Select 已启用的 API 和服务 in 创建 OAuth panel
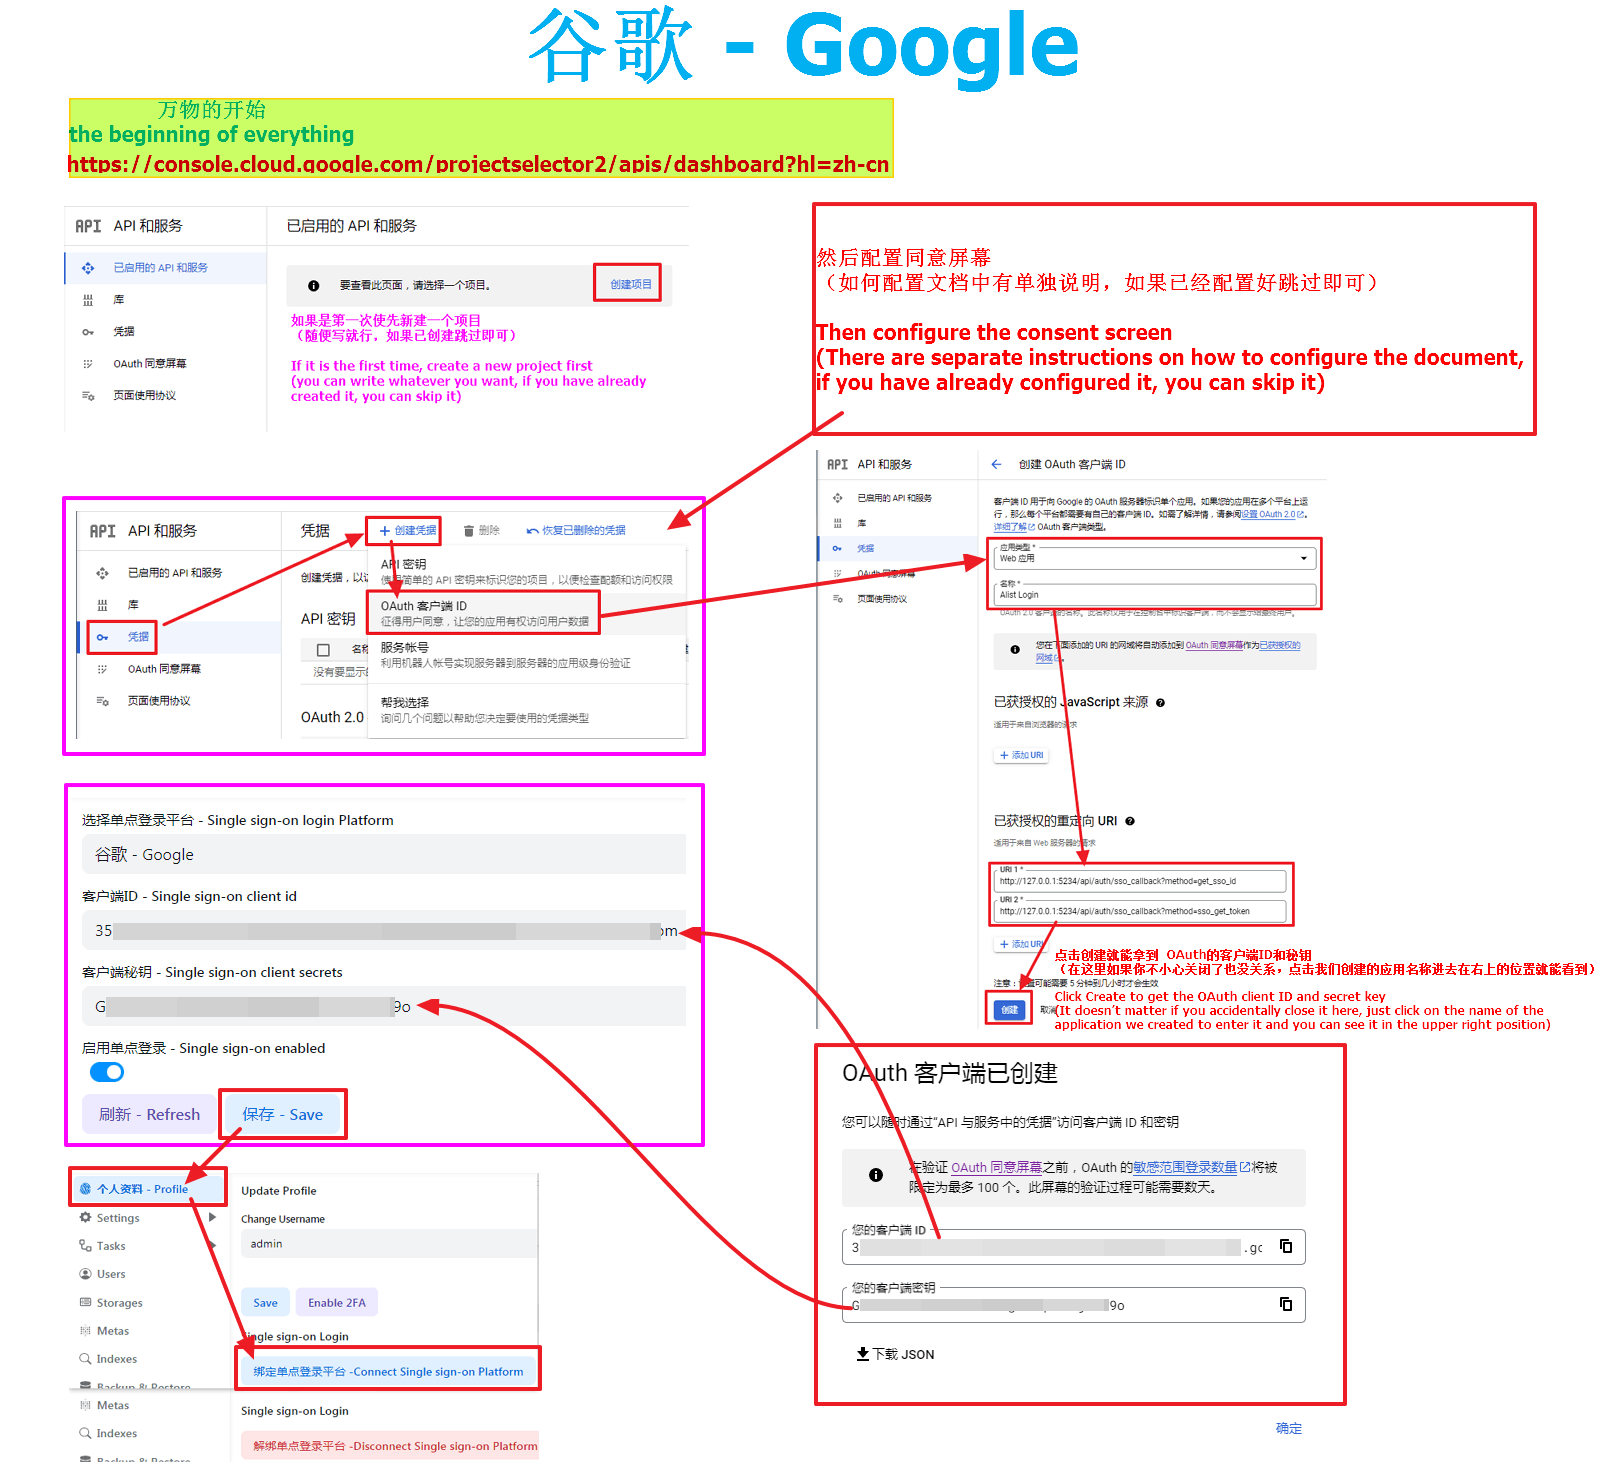The height and width of the screenshot is (1476, 1602). tap(895, 498)
